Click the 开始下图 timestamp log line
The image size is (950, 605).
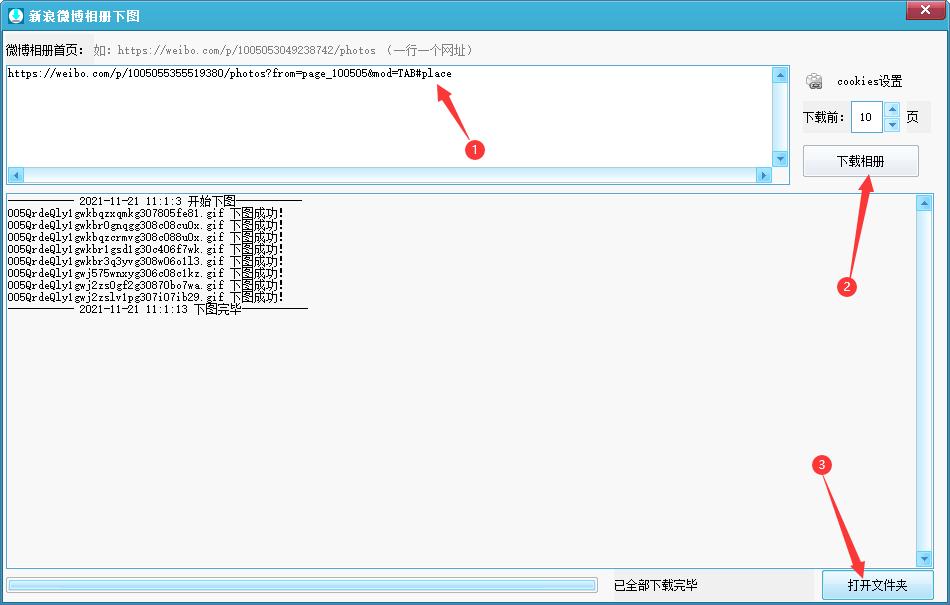pyautogui.click(x=154, y=201)
